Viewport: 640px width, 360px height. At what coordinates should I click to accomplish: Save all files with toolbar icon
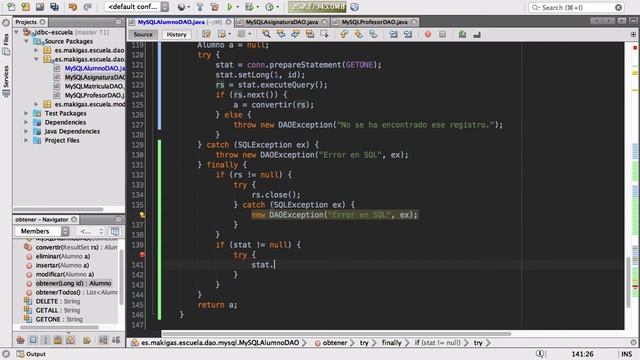[x=54, y=7]
